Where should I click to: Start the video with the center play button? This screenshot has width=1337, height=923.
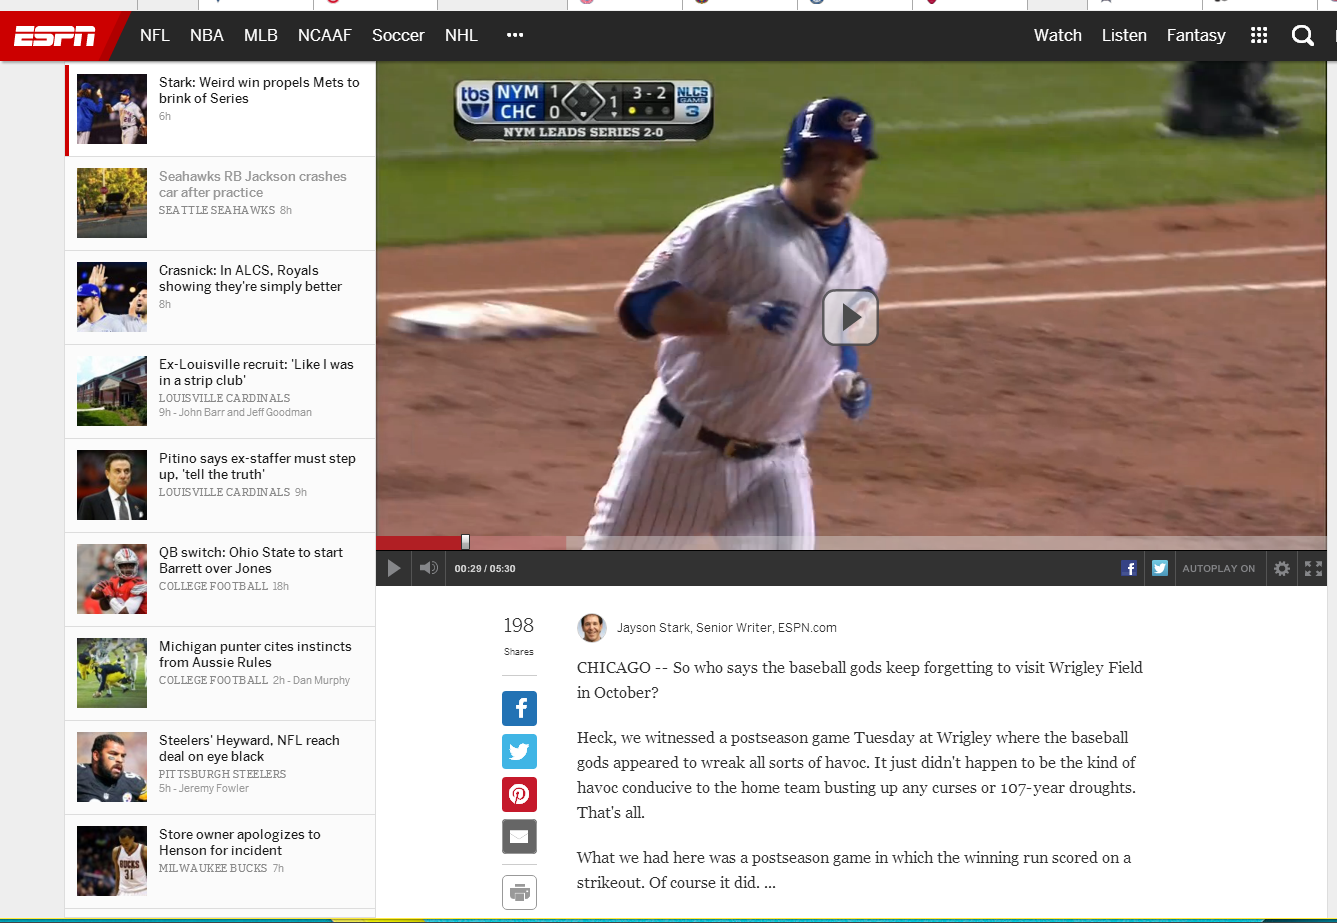[850, 317]
